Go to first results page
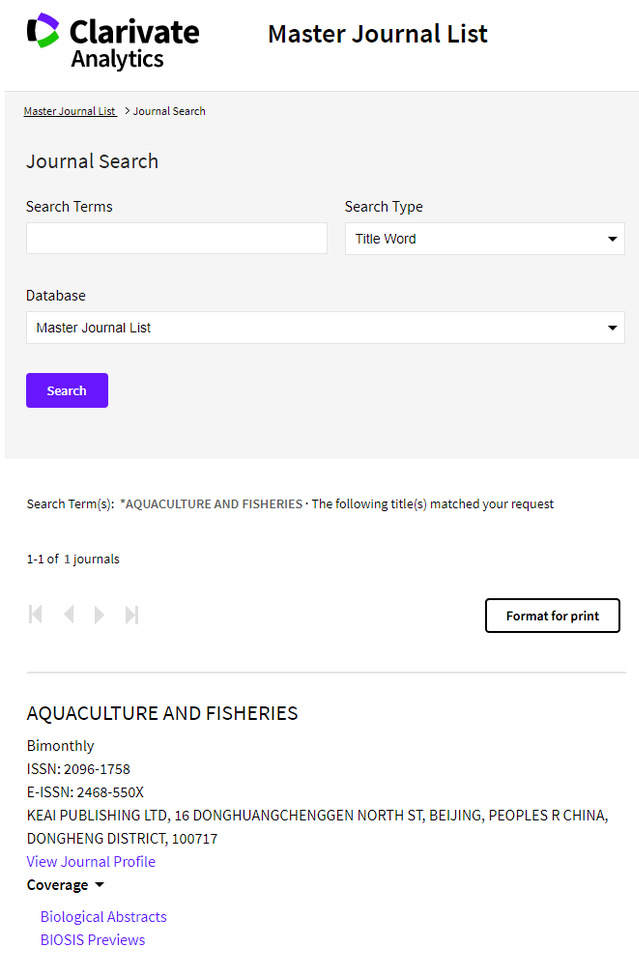The width and height of the screenshot is (639, 976). click(36, 615)
